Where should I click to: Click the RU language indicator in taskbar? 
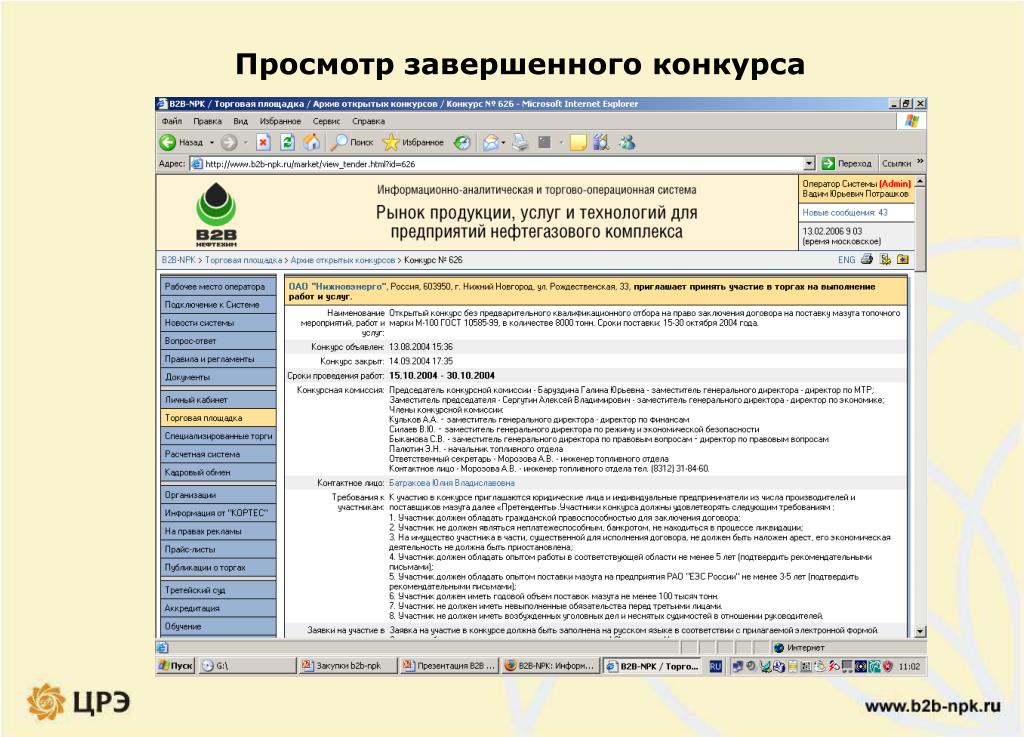coord(716,666)
